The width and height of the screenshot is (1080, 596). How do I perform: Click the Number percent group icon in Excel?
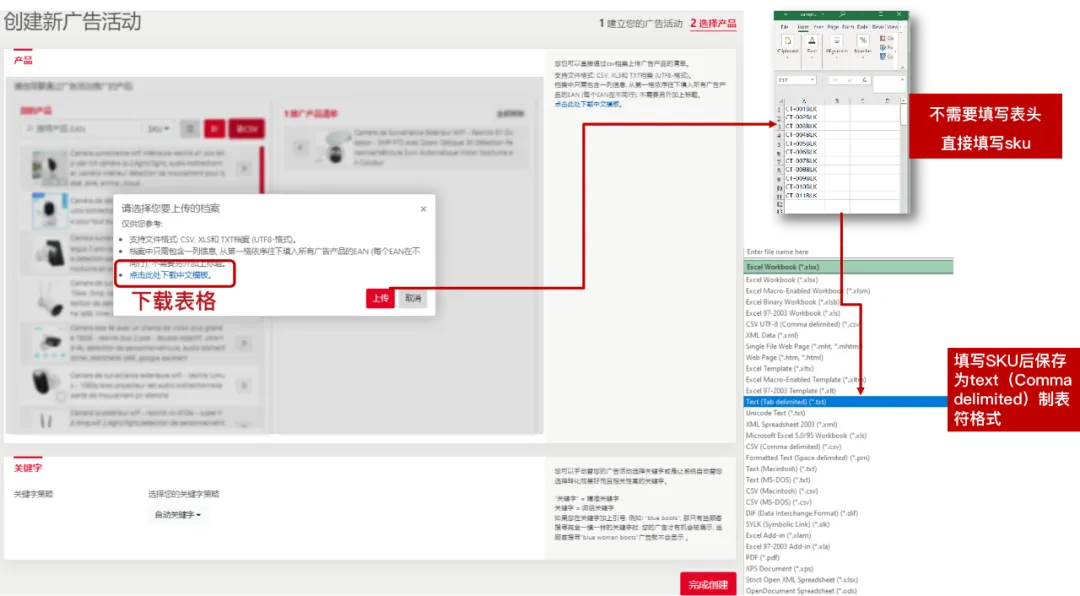pos(863,40)
